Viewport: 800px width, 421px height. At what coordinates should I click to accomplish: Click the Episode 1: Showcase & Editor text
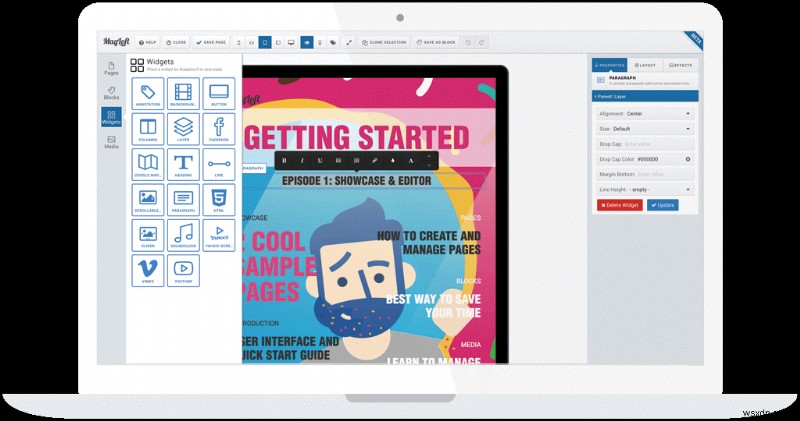click(x=357, y=181)
